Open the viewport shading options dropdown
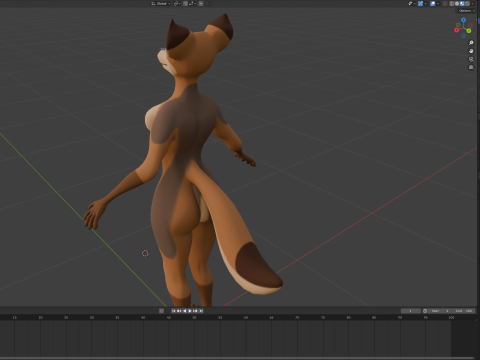Screen dimensions: 480x360 coord(473,3)
